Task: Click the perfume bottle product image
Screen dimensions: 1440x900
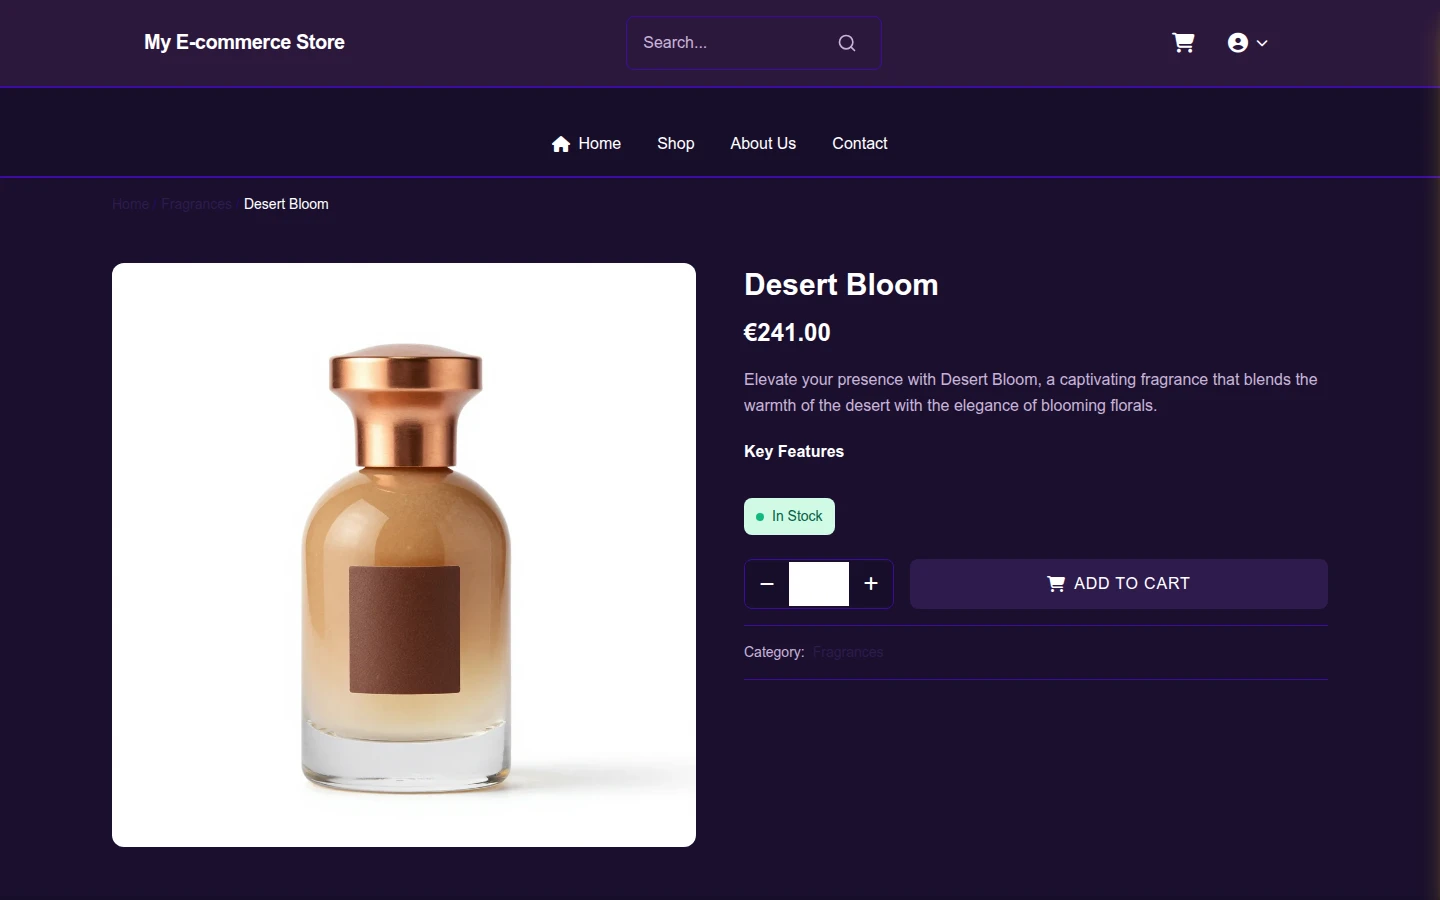Action: (404, 555)
